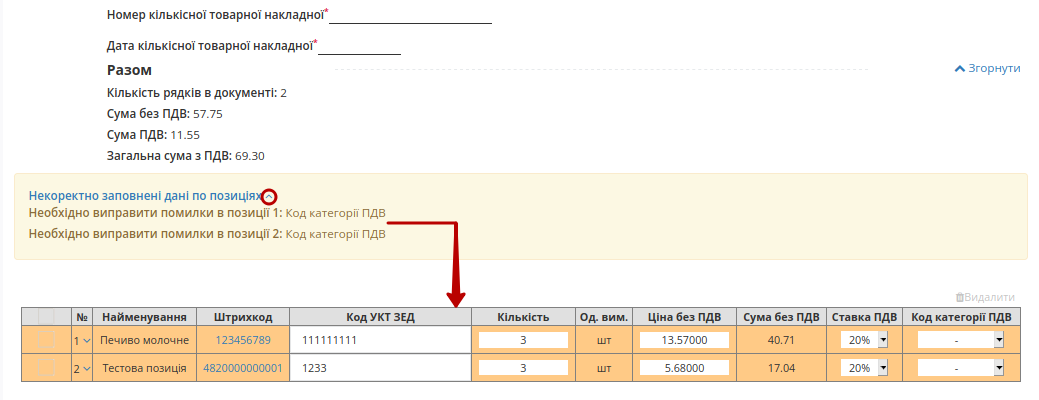Click the Ставка ПДВ column header
Viewport: 1039px width, 400px height.
coord(864,317)
